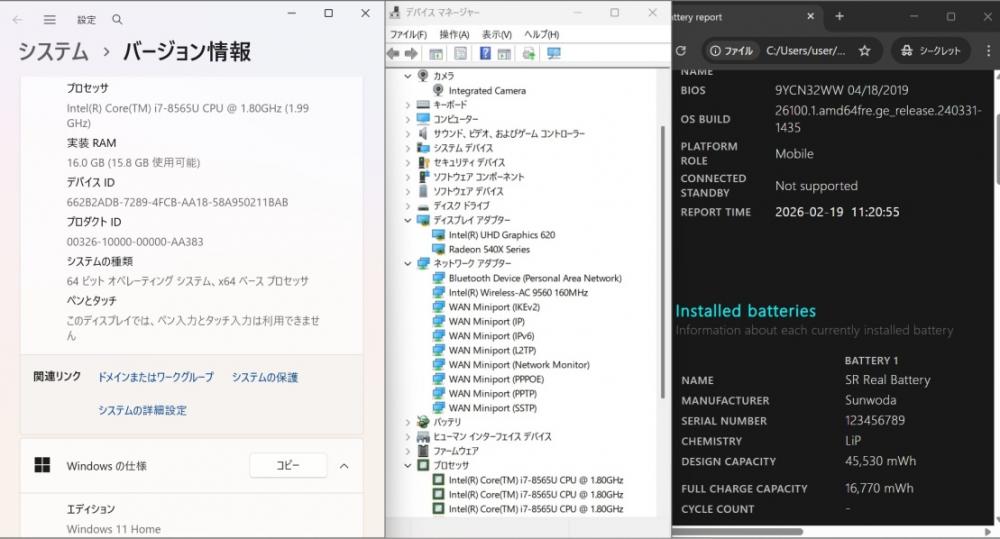
Task: Click the 45,530 mWh design capacity value
Action: click(x=880, y=461)
